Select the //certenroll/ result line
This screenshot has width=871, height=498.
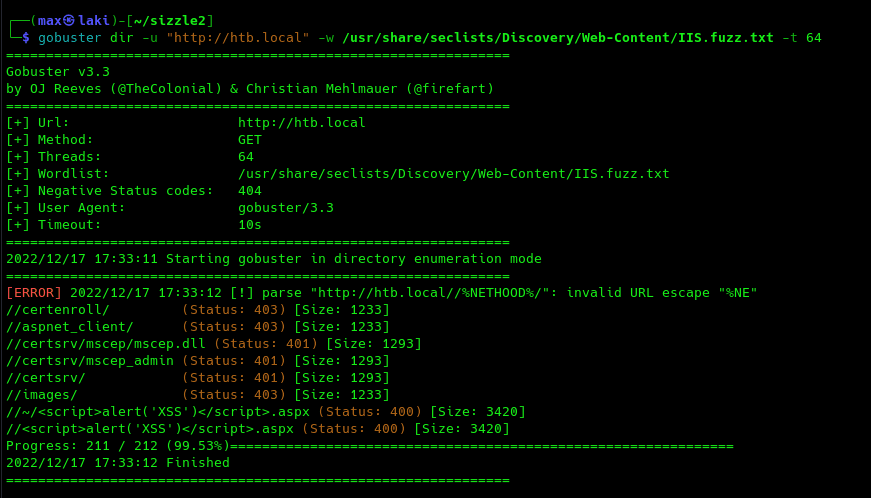coord(198,310)
